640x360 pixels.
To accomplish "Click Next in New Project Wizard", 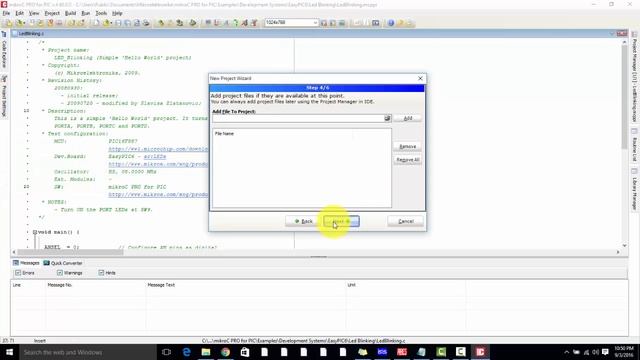I will tap(342, 221).
